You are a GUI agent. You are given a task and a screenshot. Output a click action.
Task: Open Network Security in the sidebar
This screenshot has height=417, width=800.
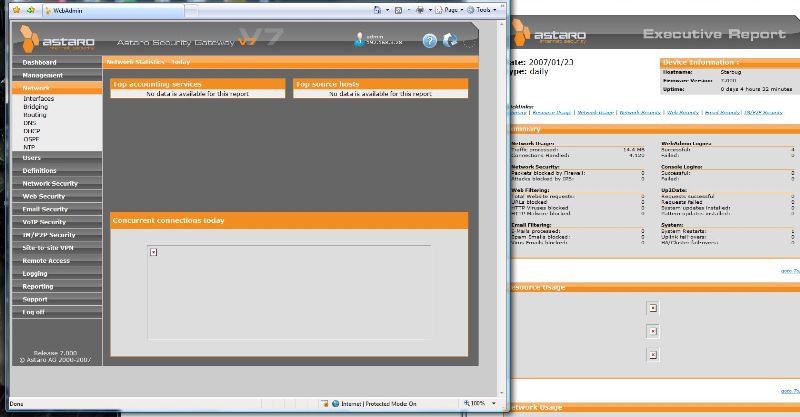point(50,184)
